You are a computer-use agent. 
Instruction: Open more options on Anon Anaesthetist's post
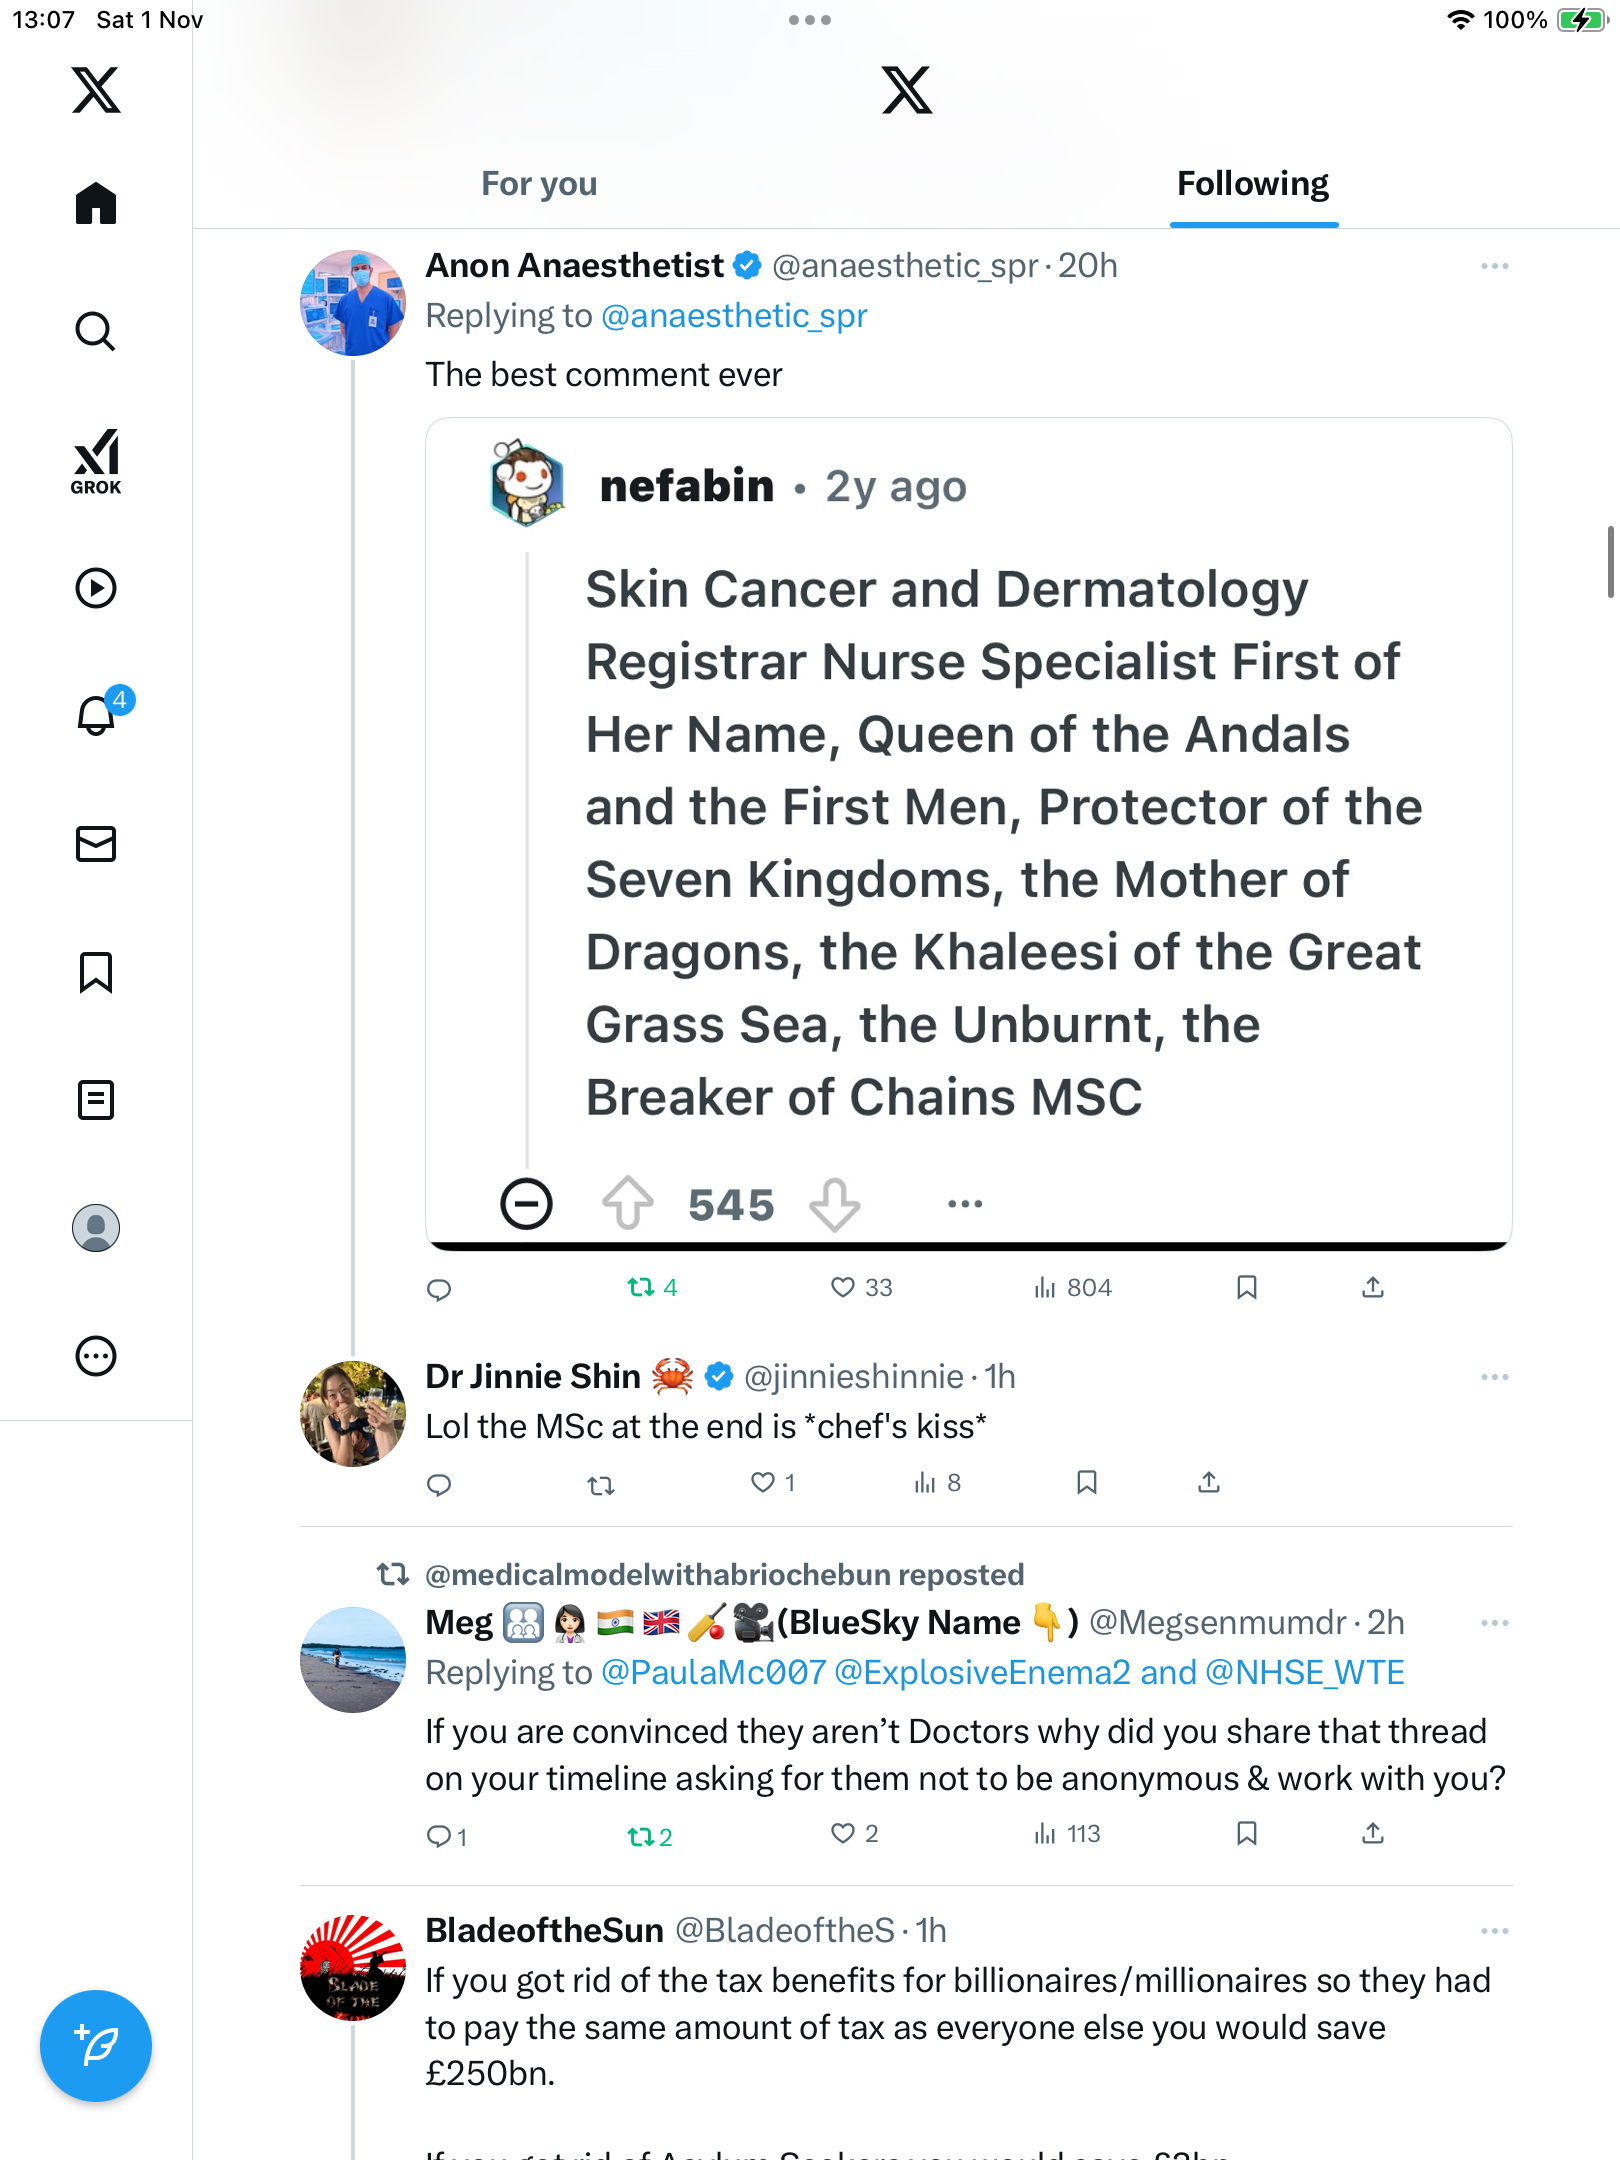(x=1494, y=266)
